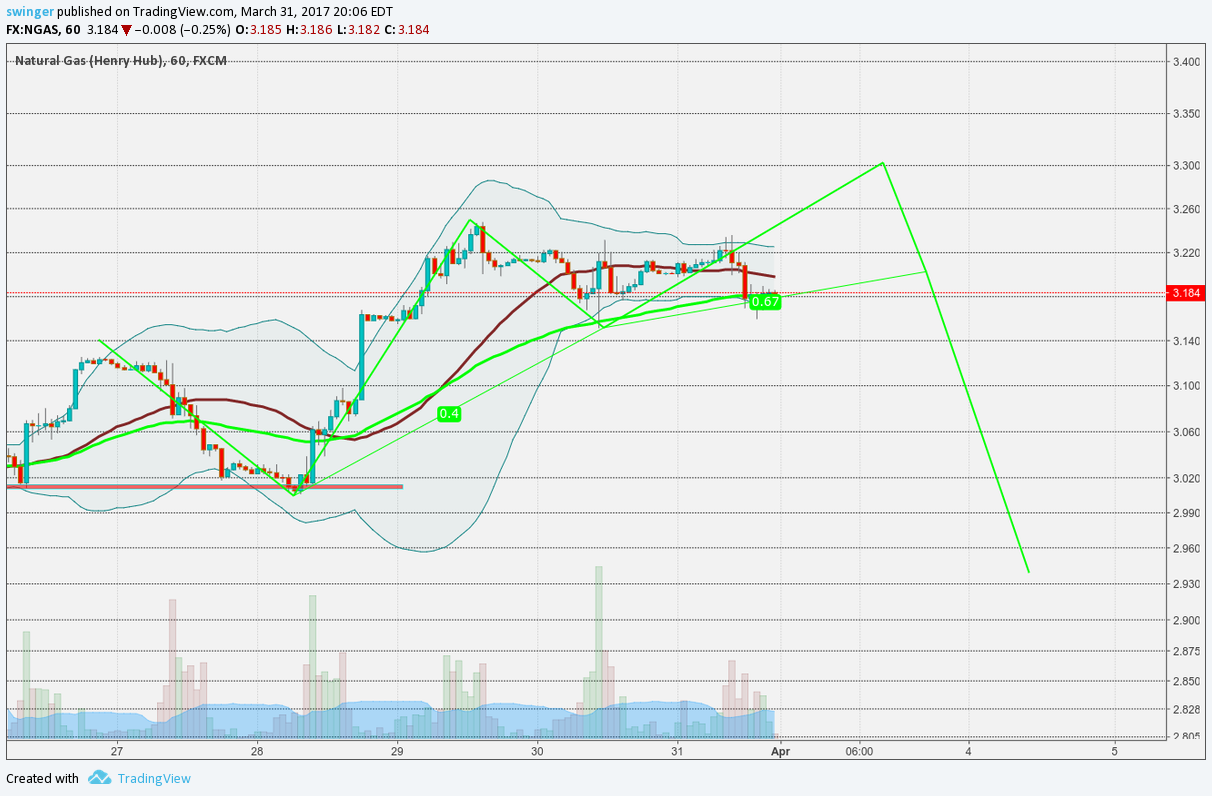This screenshot has height=796, width=1212.
Task: Click the 2.850 price axis label
Action: 1185,681
